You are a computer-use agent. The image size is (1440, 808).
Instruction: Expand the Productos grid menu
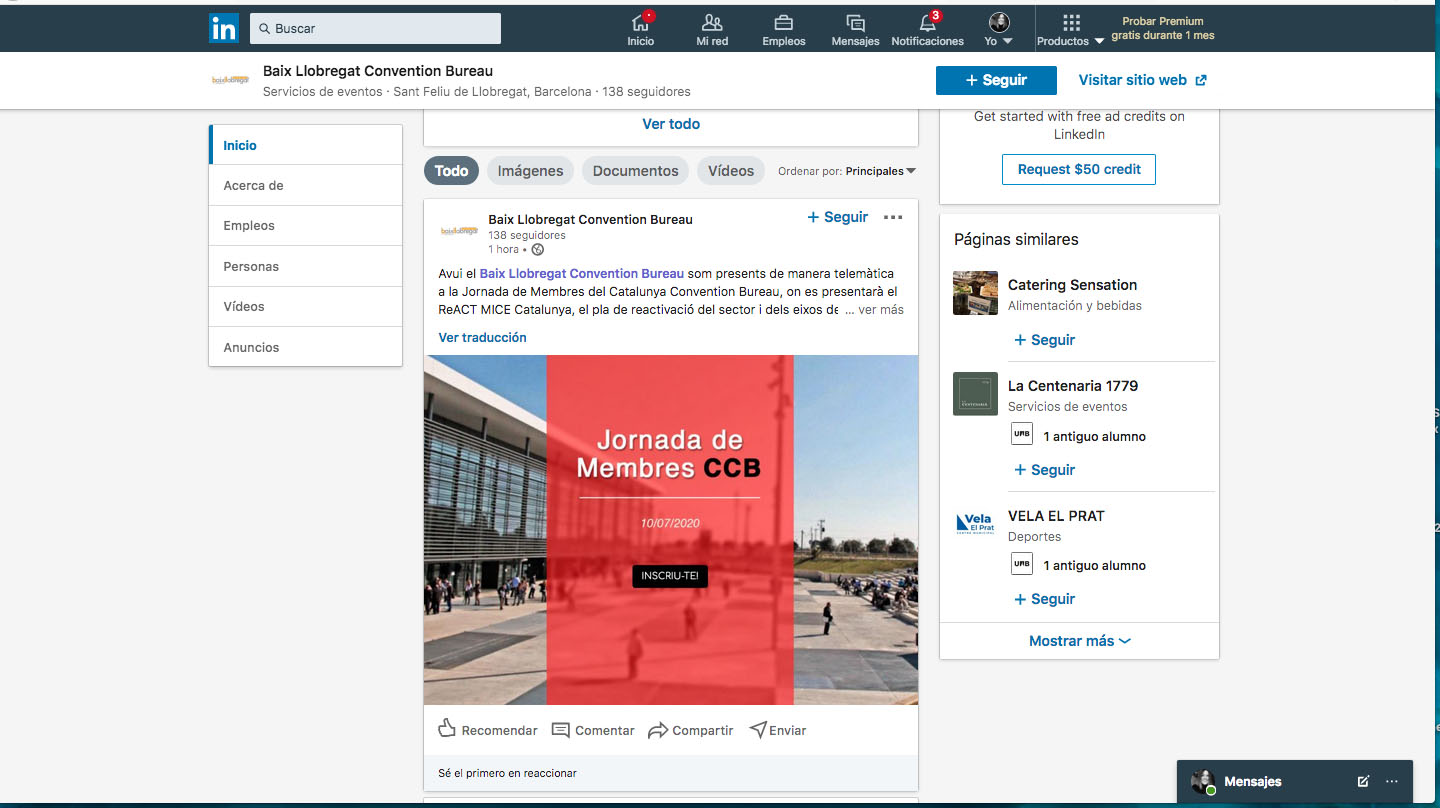(x=1071, y=23)
